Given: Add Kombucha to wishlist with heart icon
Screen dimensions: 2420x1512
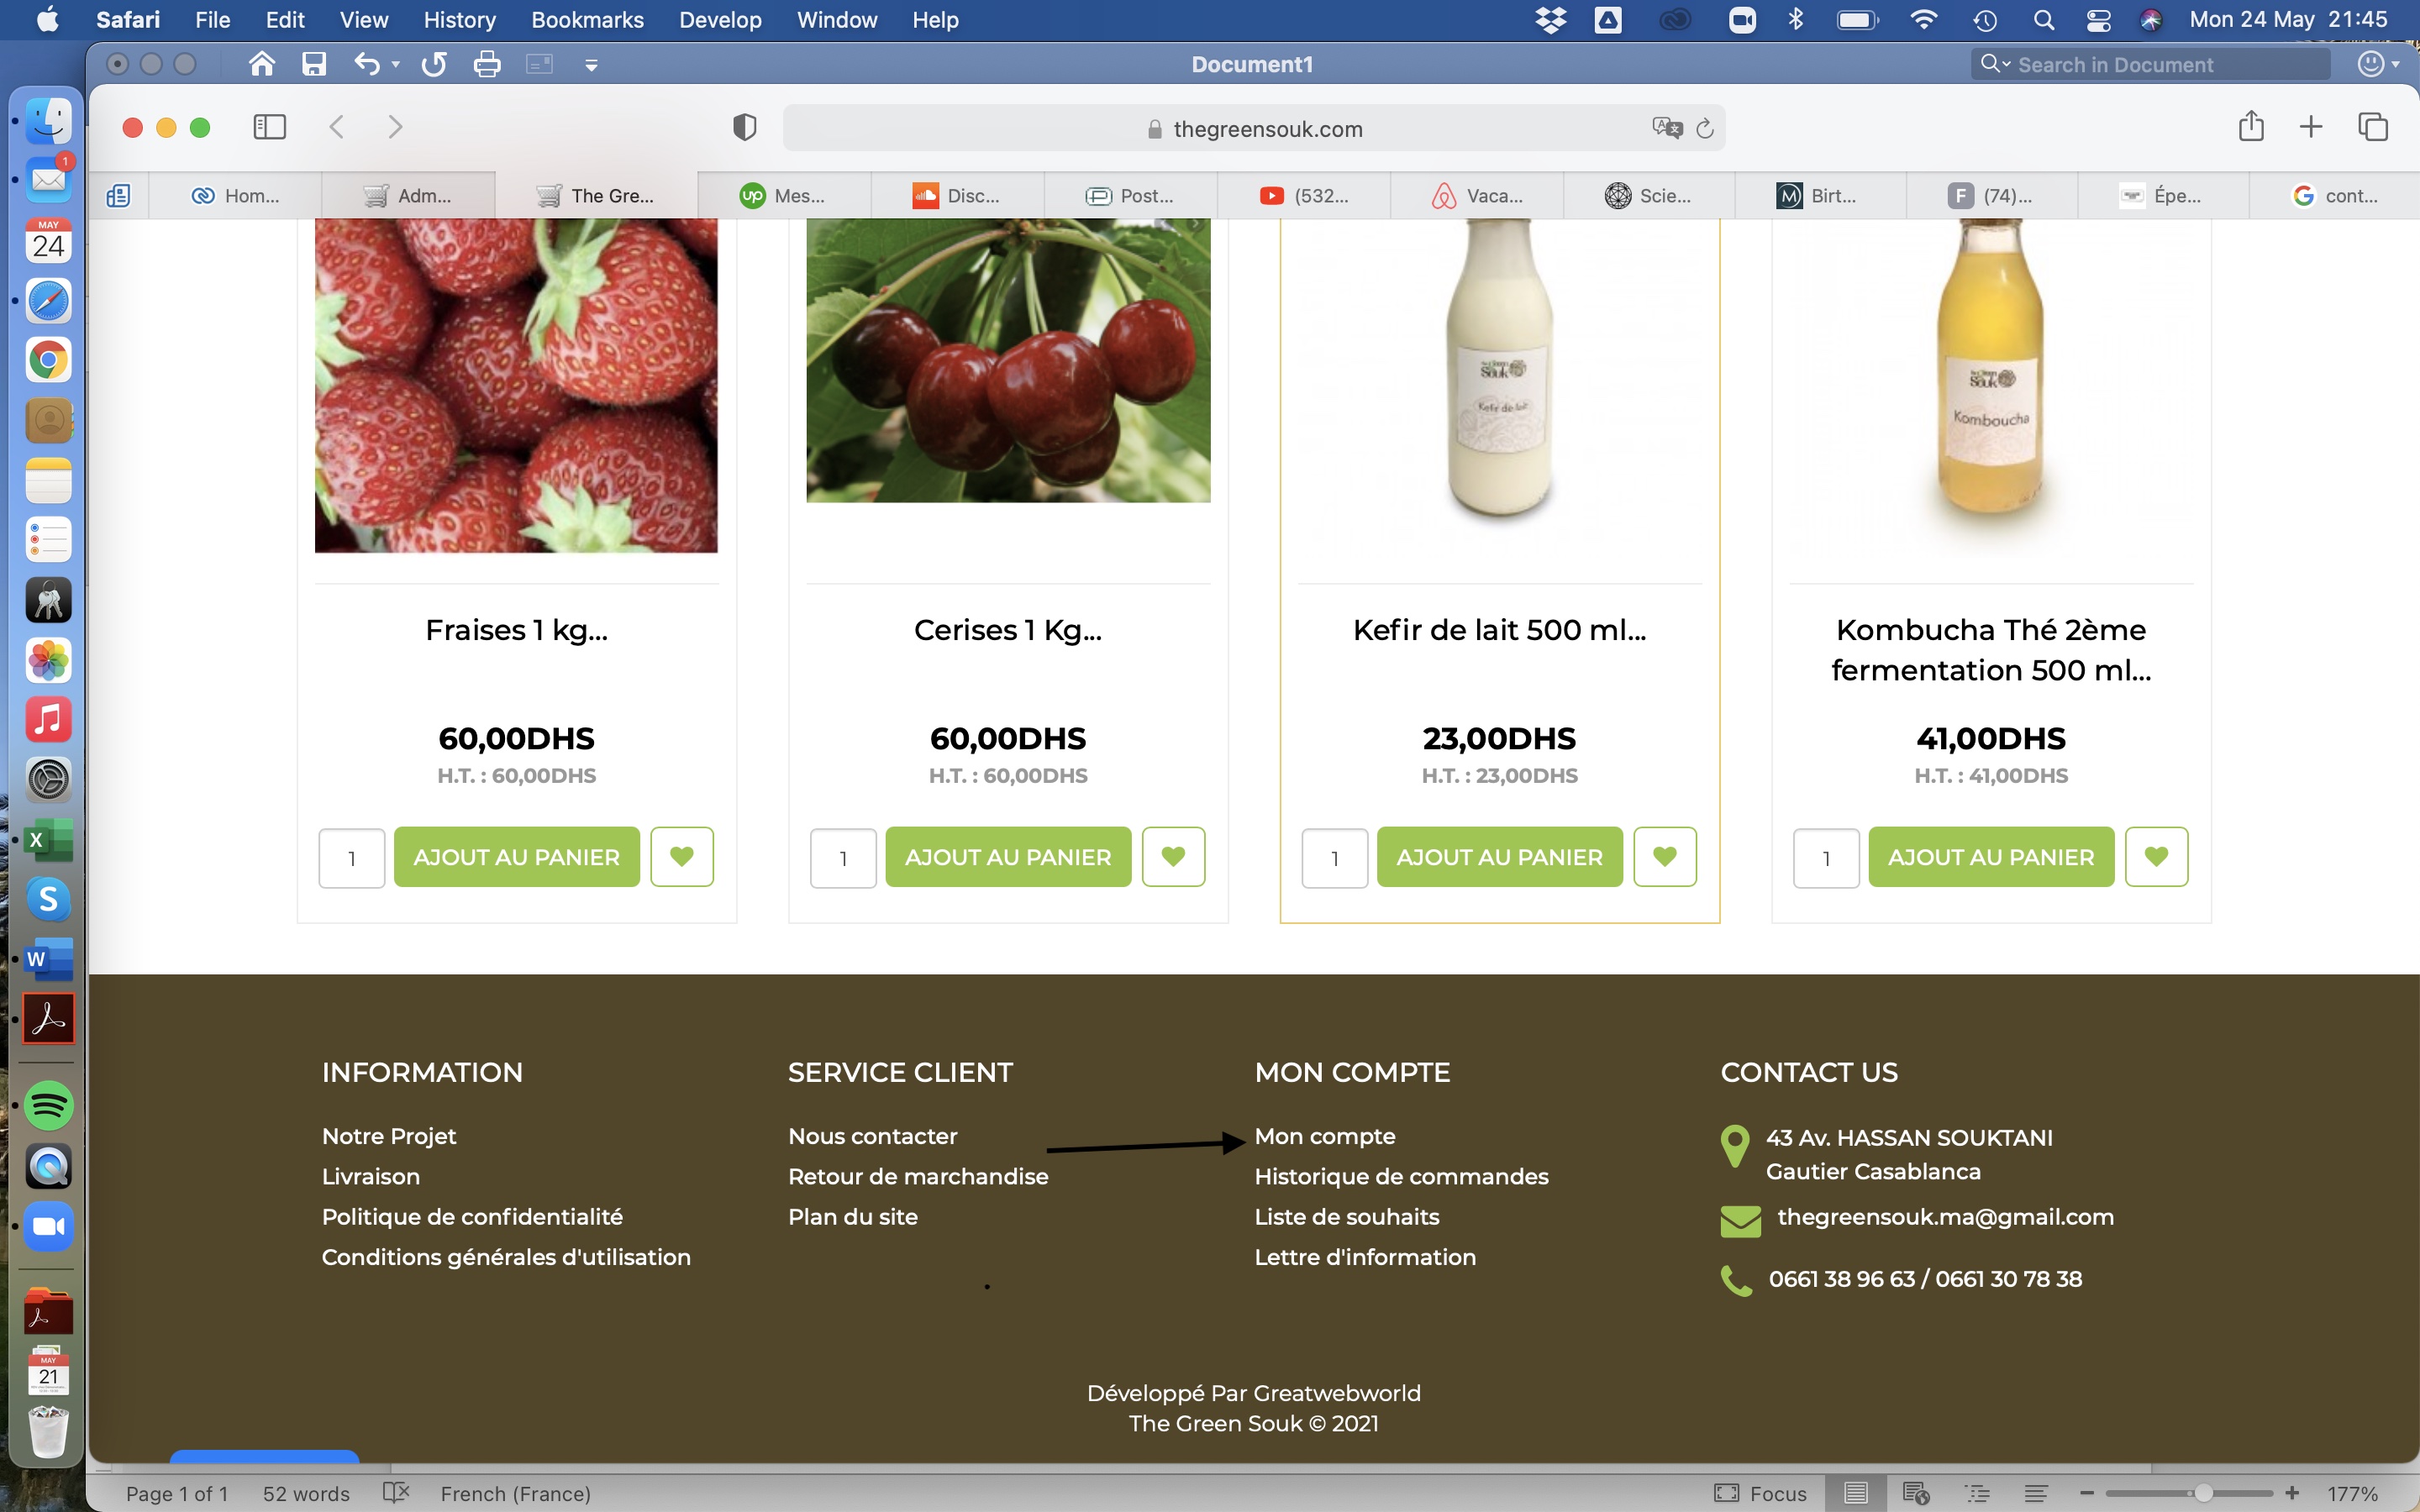Looking at the screenshot, I should 2157,857.
